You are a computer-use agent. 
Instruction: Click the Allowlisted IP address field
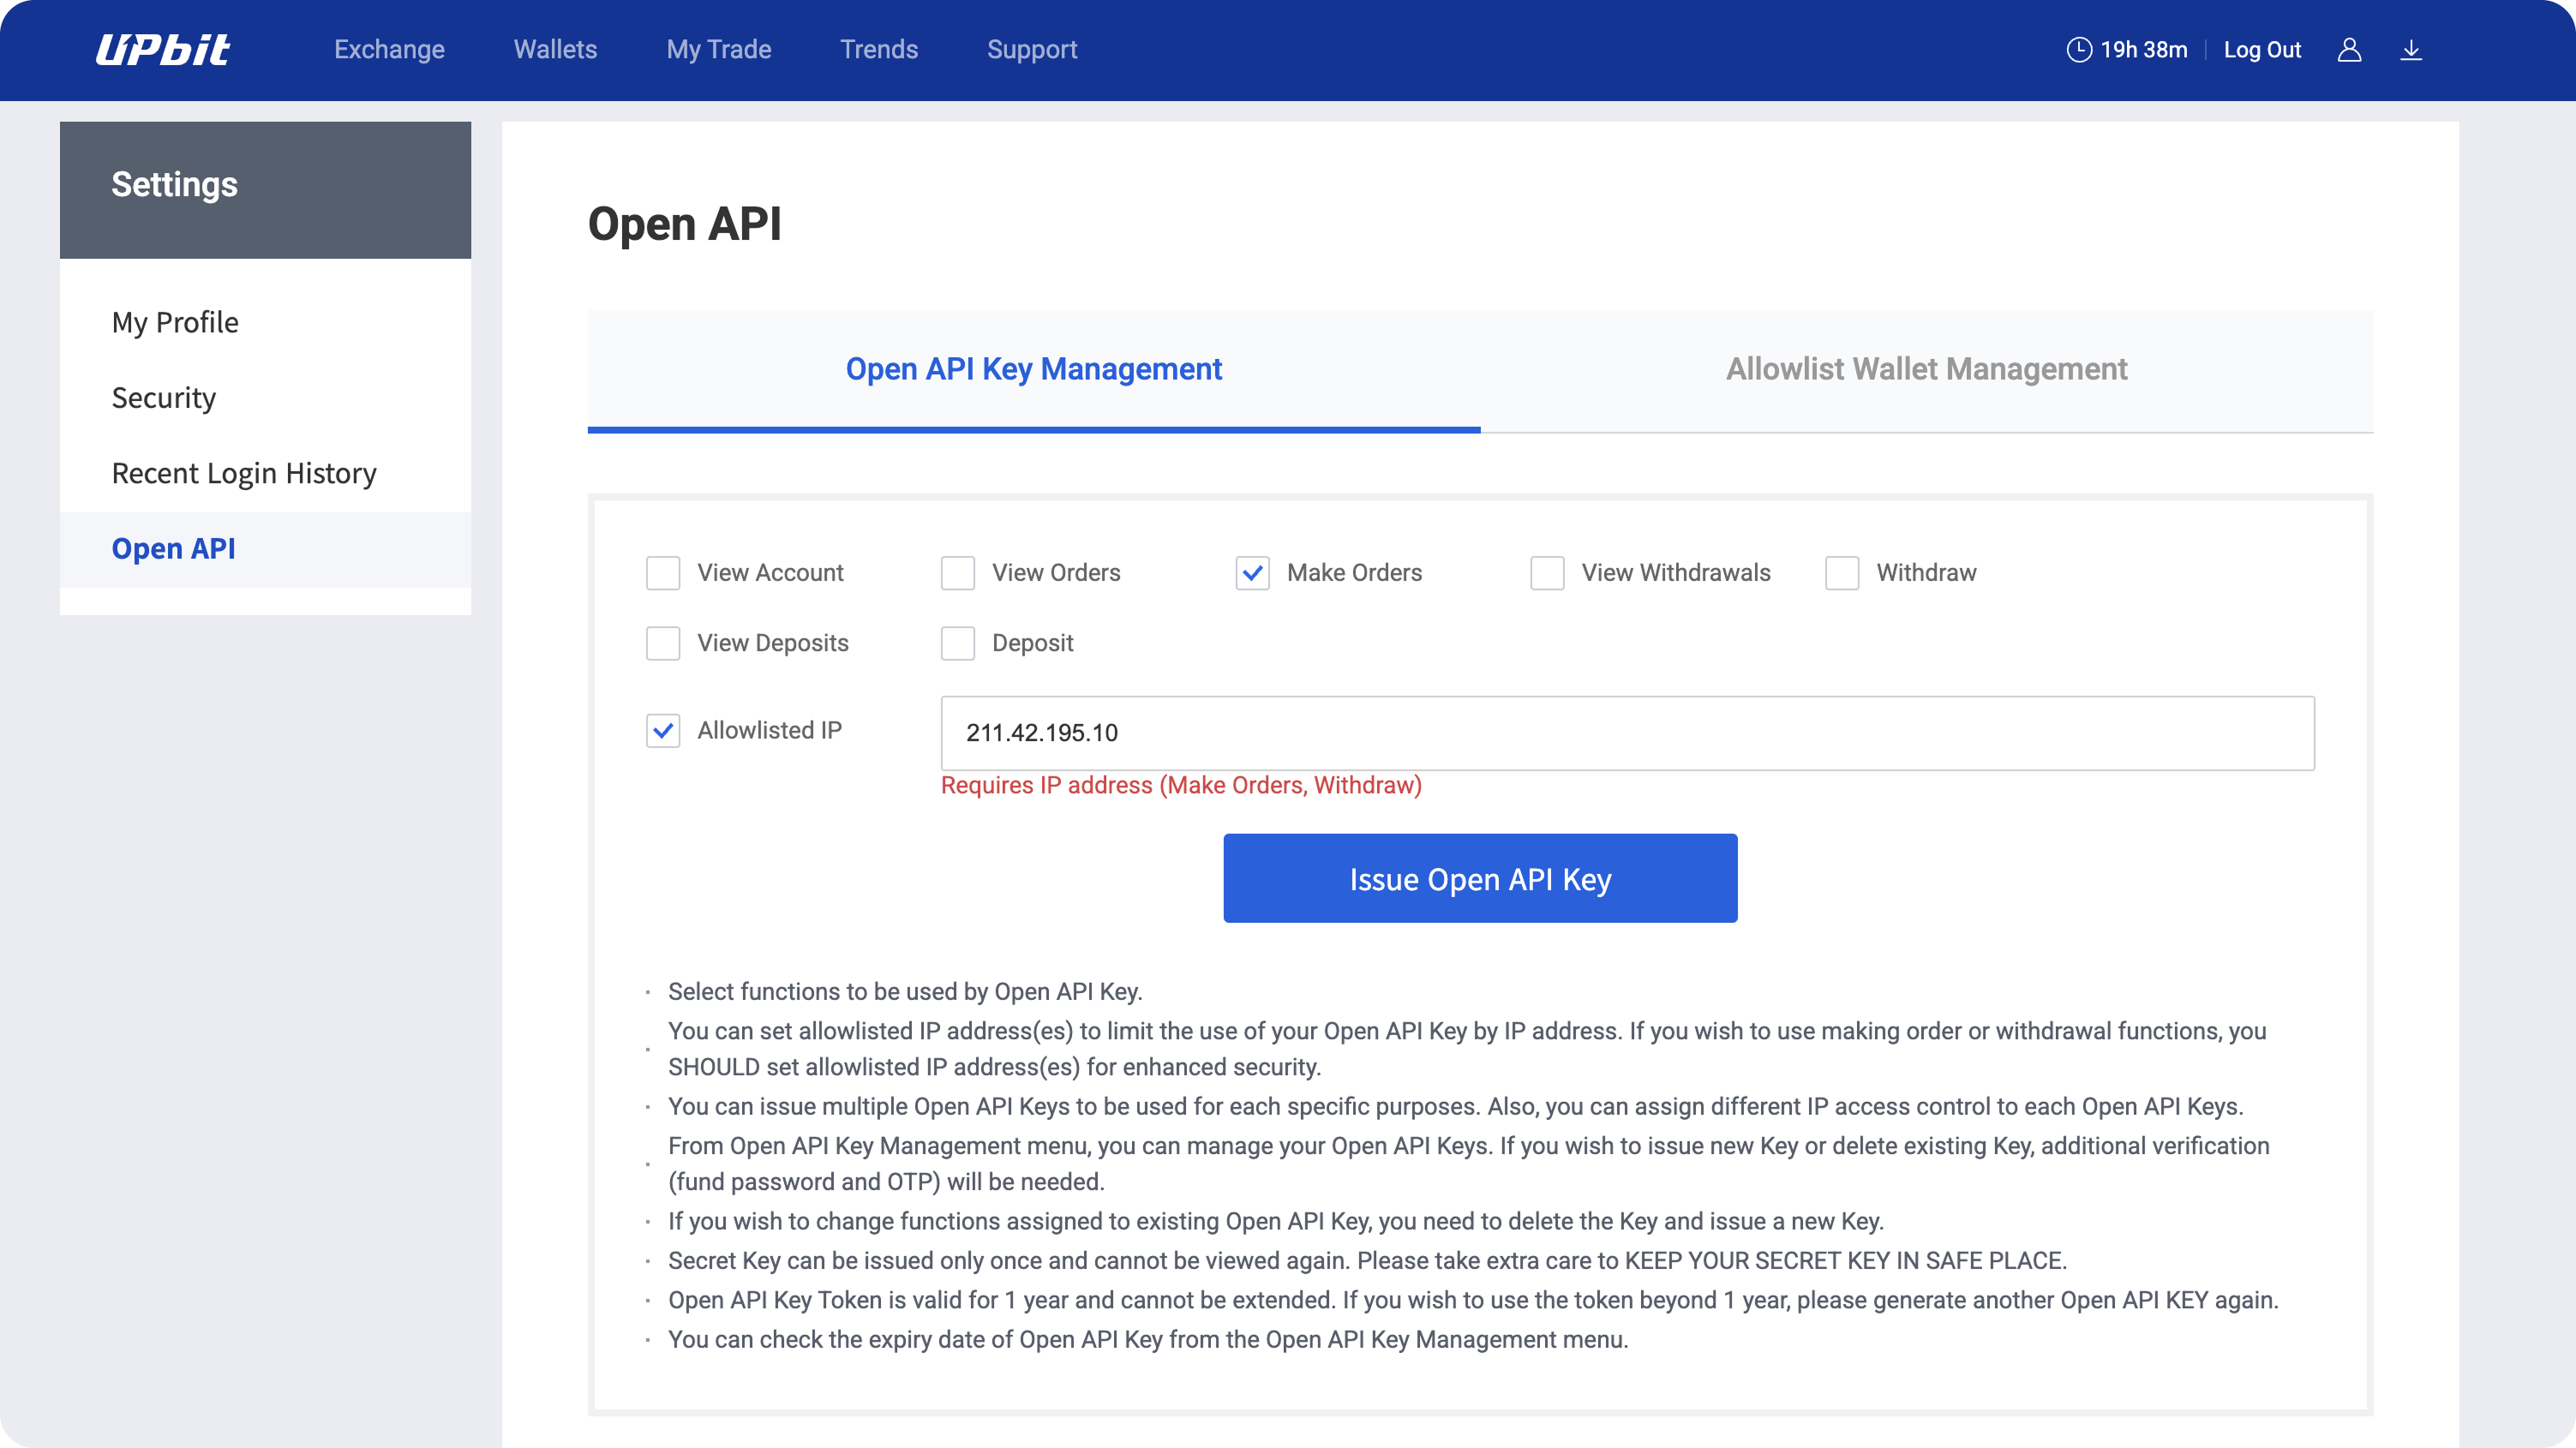[x=1627, y=733]
